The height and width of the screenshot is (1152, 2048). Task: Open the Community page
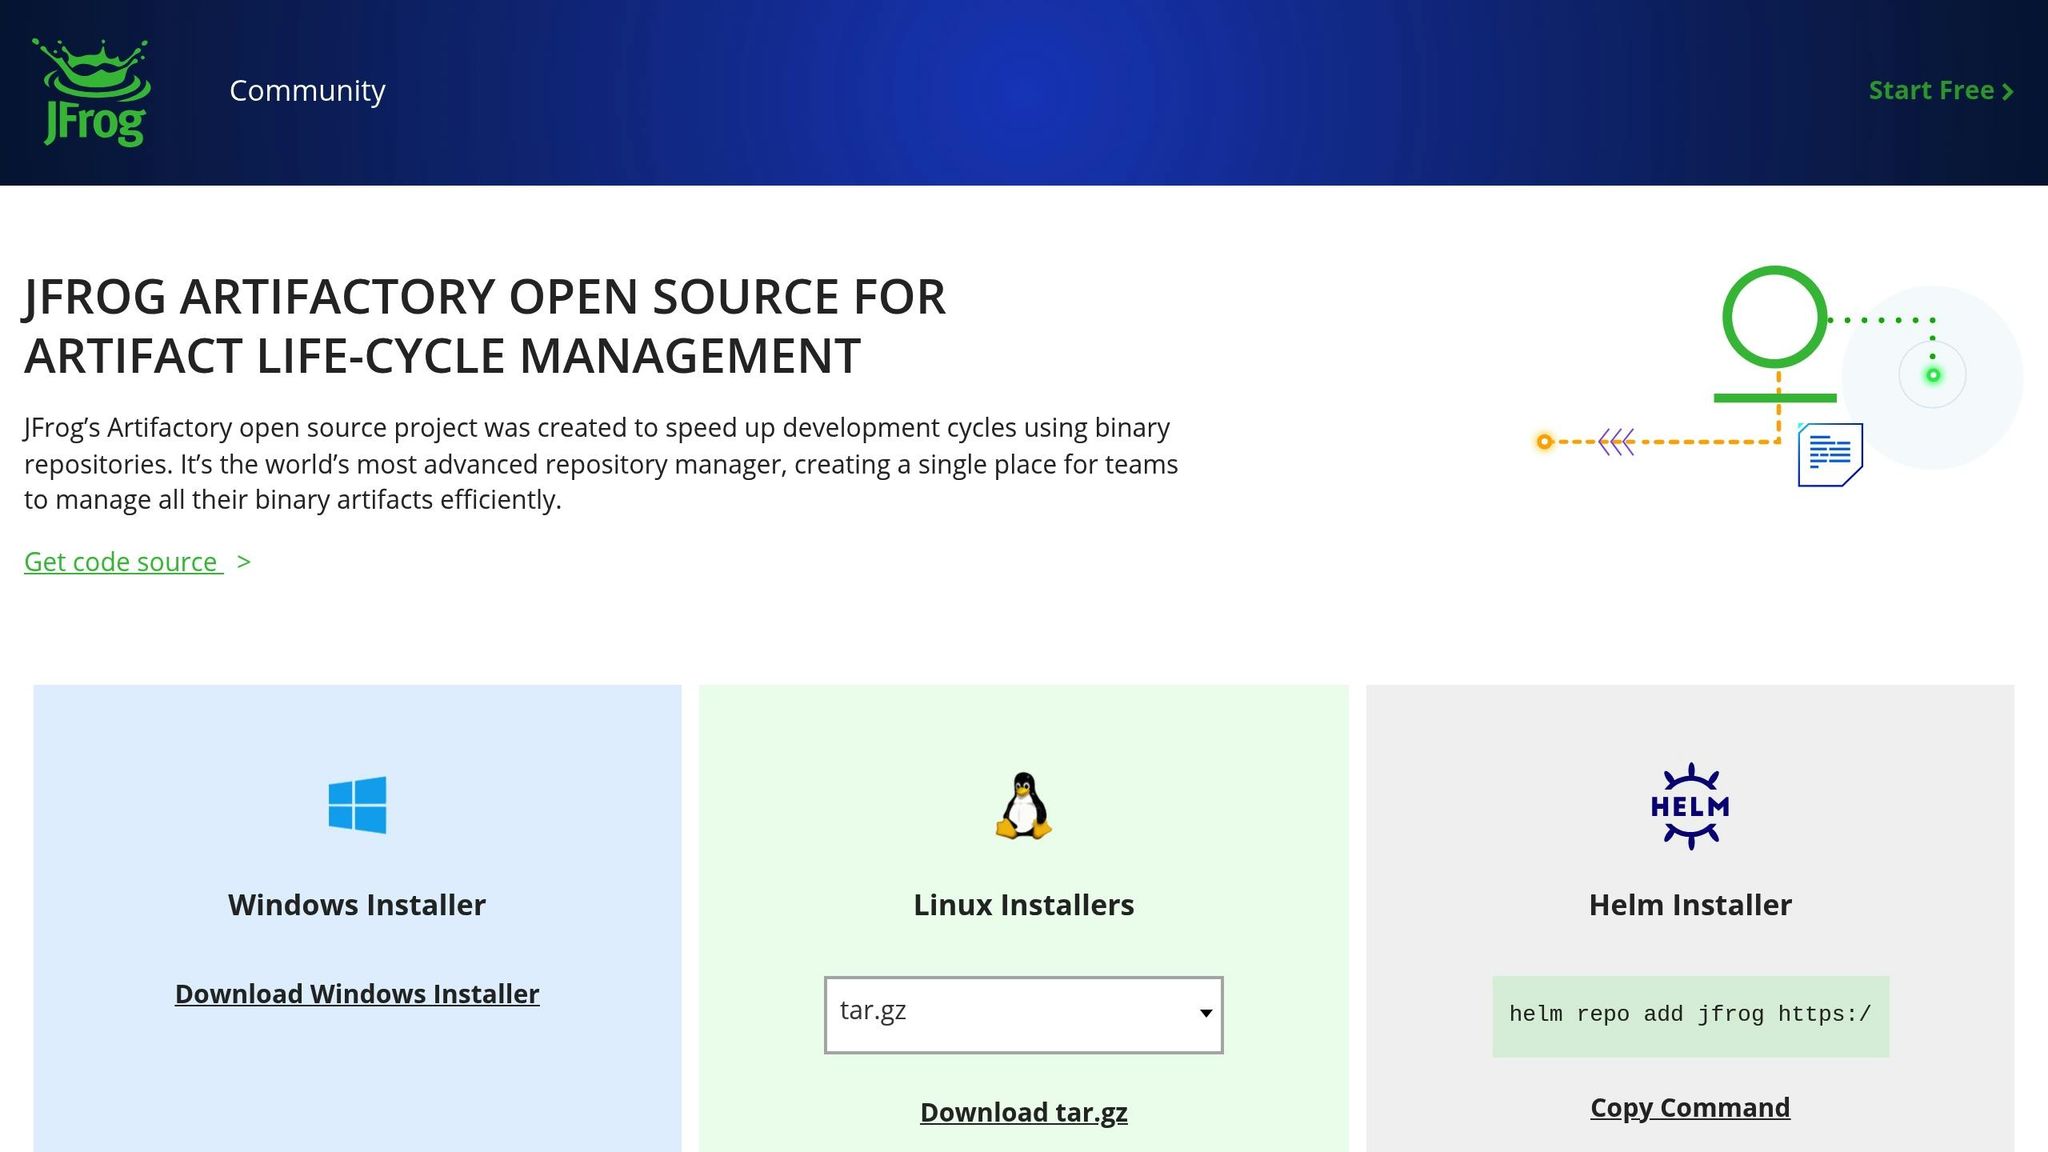pyautogui.click(x=307, y=90)
